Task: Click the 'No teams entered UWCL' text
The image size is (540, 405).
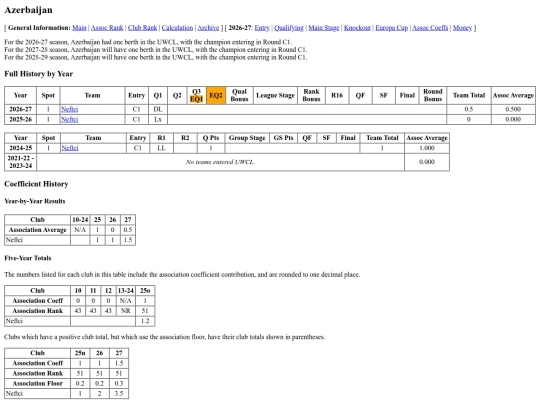Action: (x=220, y=162)
